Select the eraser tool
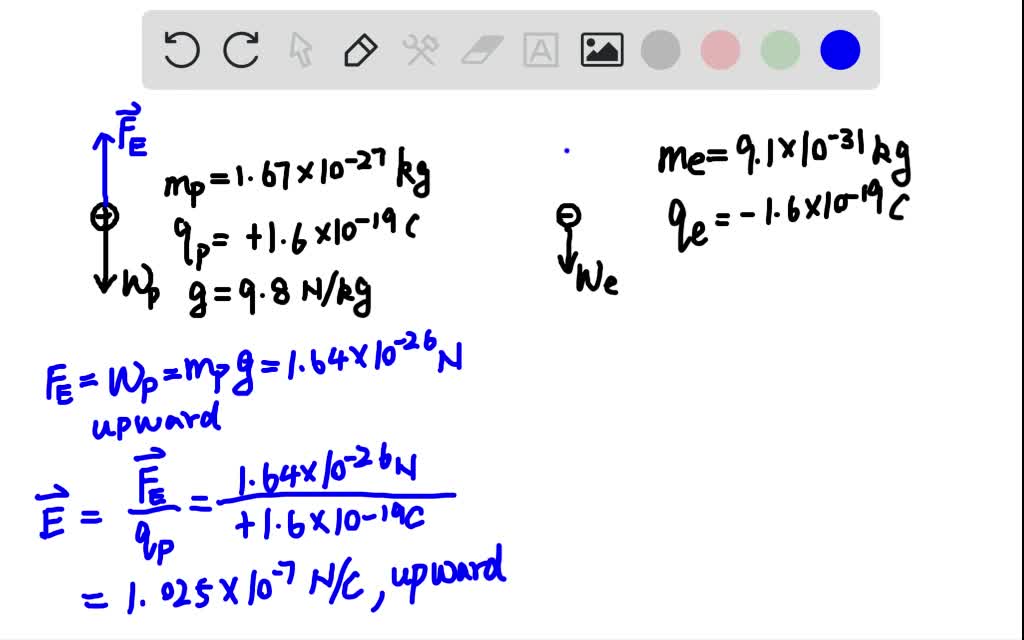 coord(480,48)
